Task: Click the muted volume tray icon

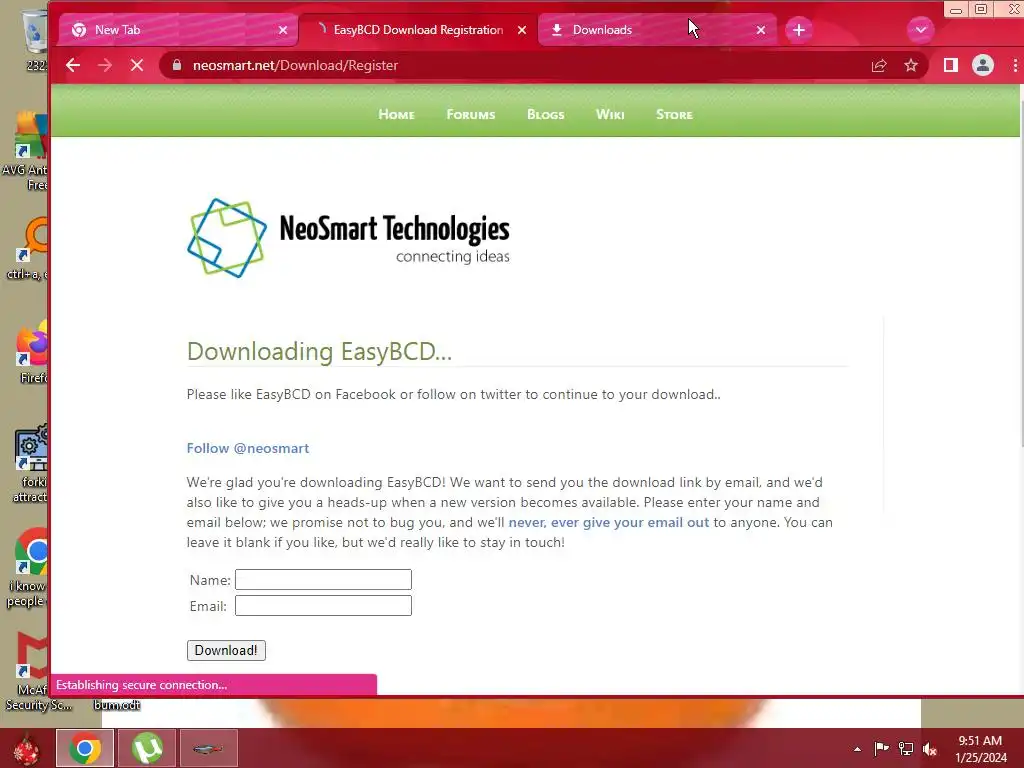Action: click(930, 749)
